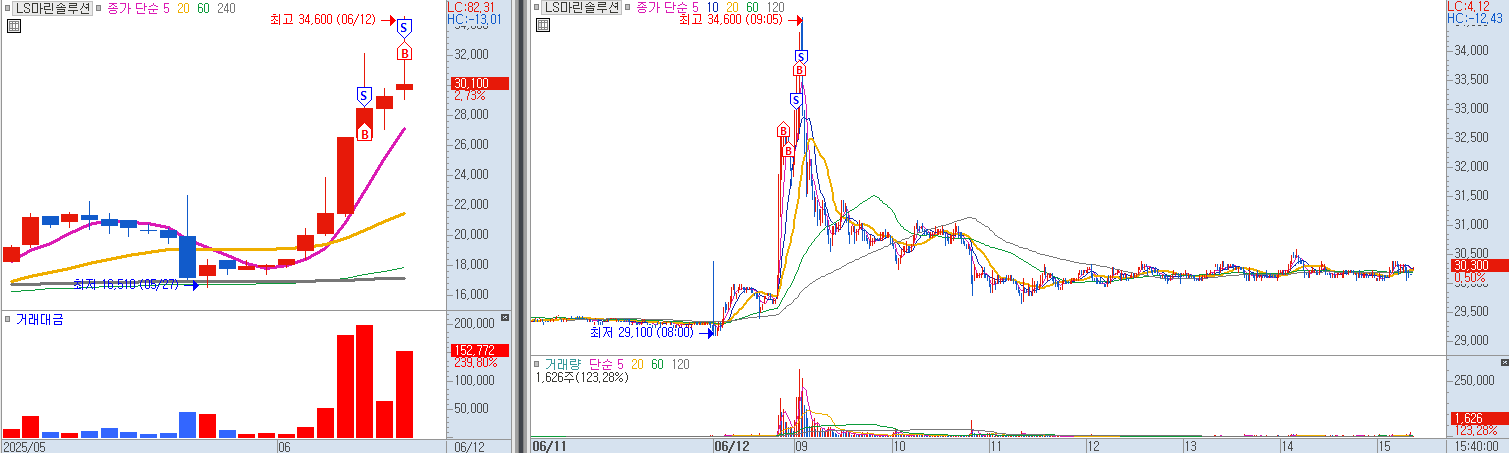Viewport: 1509px width, 453px height.
Task: Select the red B buy marker below daily high
Action: [x=404, y=52]
